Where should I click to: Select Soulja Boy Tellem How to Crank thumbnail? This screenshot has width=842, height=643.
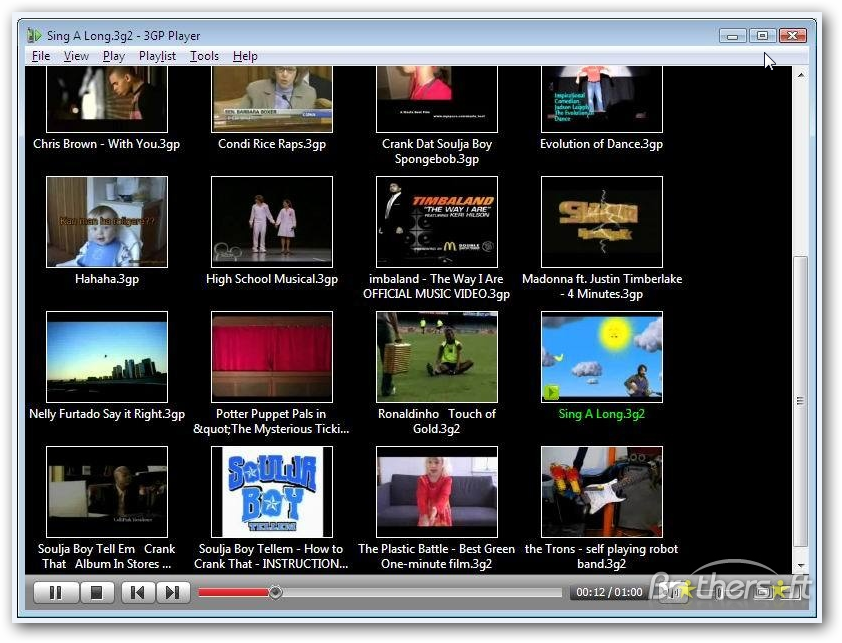272,492
